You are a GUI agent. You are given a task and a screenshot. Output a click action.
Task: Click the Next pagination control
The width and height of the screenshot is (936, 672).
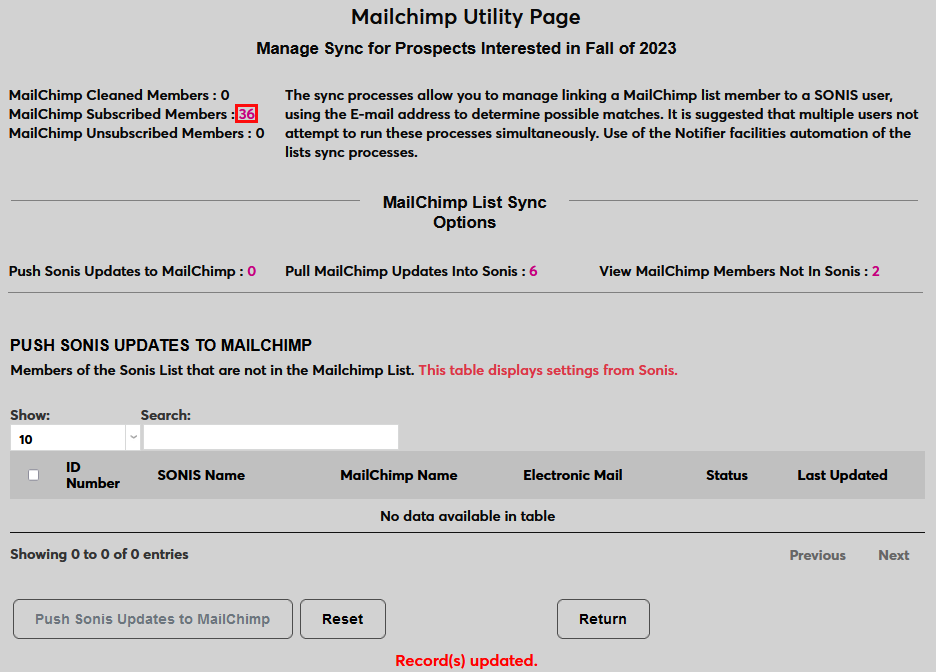[893, 555]
